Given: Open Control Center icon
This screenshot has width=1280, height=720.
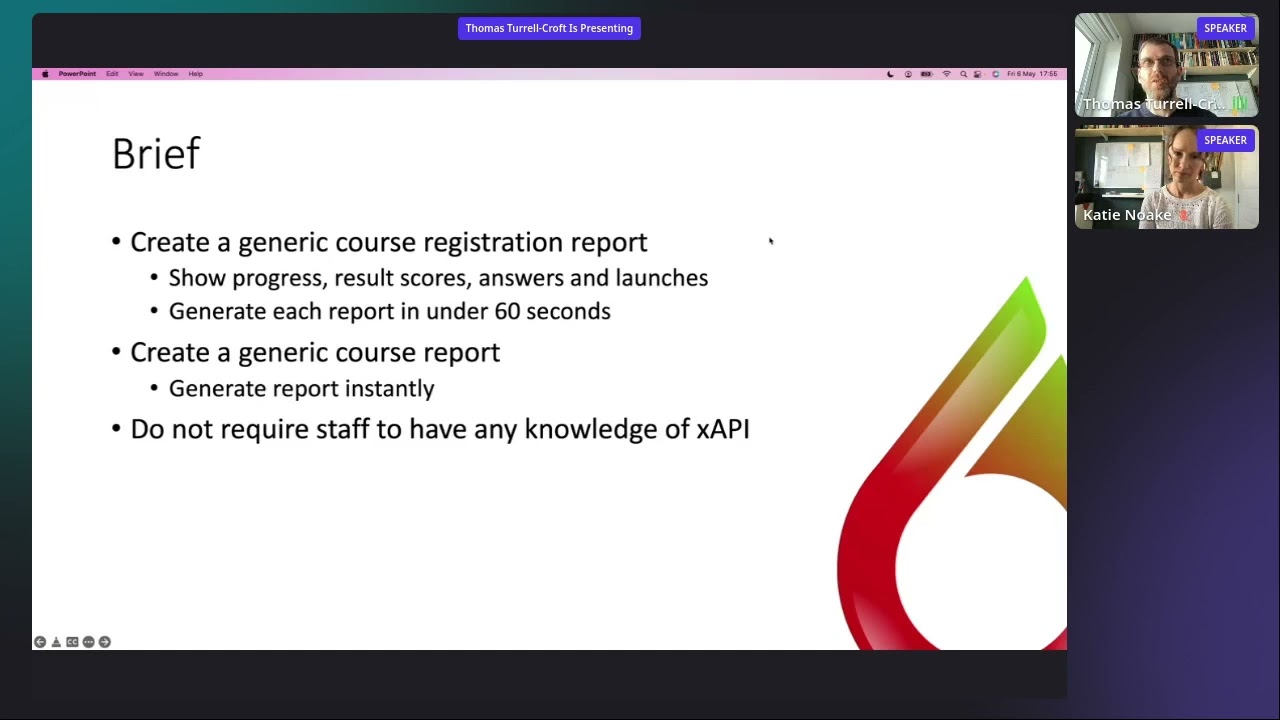Looking at the screenshot, I should (977, 74).
